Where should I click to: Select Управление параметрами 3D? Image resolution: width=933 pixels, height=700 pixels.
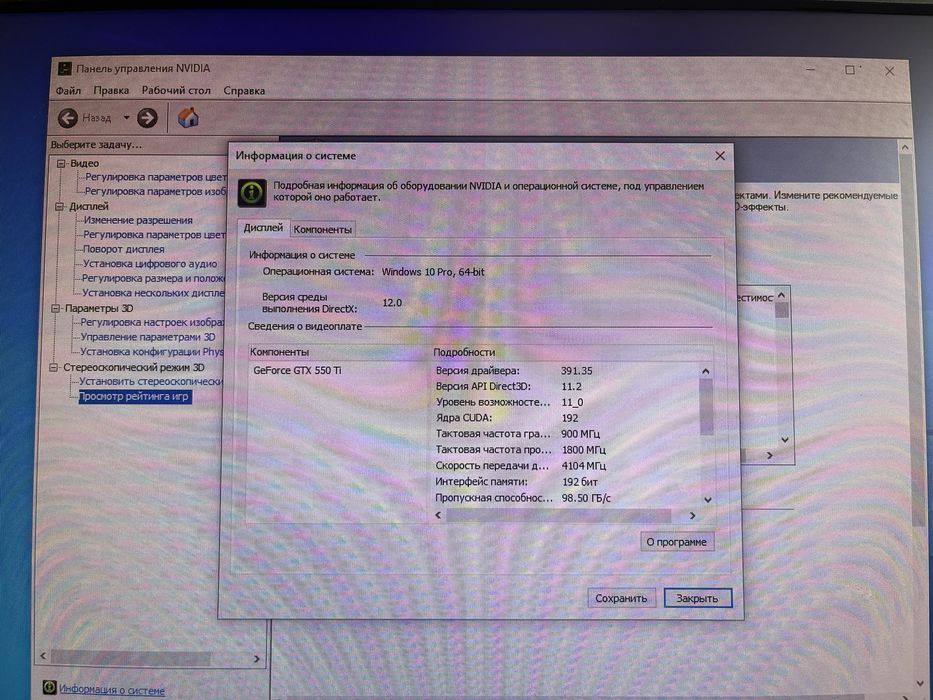coord(148,337)
